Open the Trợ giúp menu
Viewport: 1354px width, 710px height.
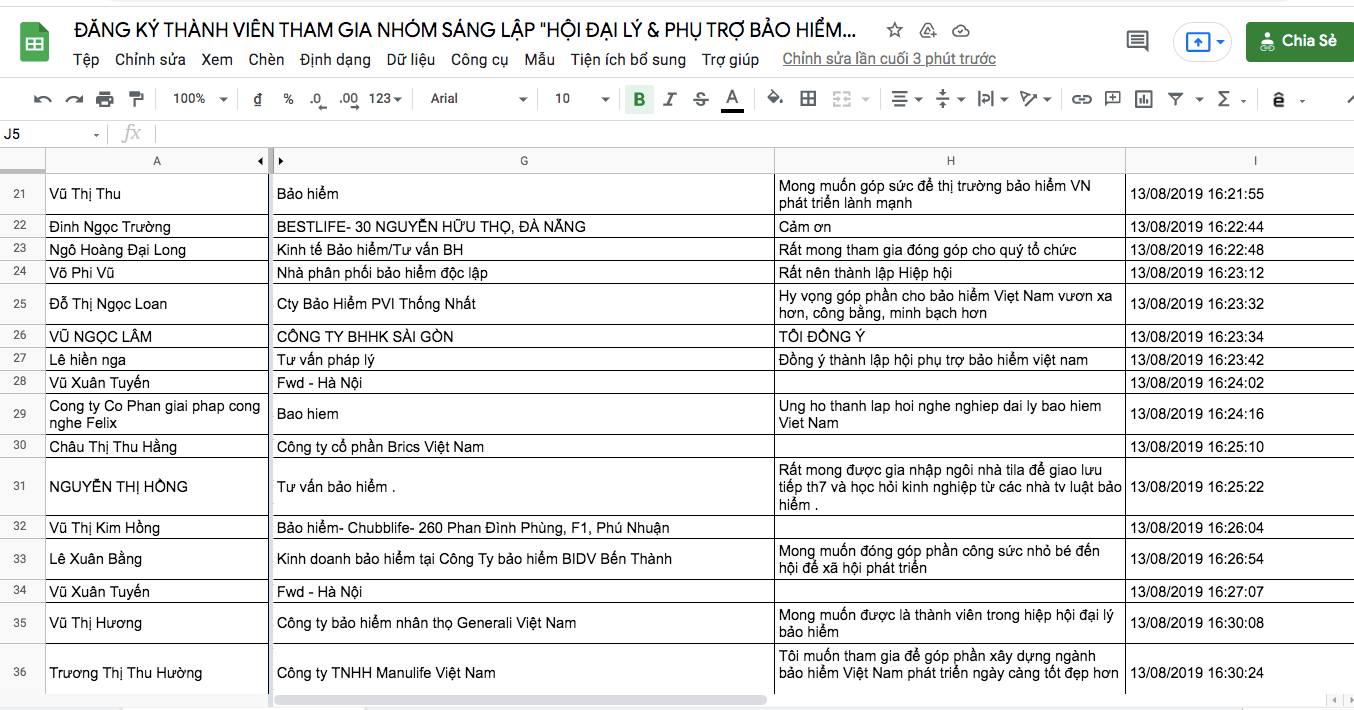point(730,60)
